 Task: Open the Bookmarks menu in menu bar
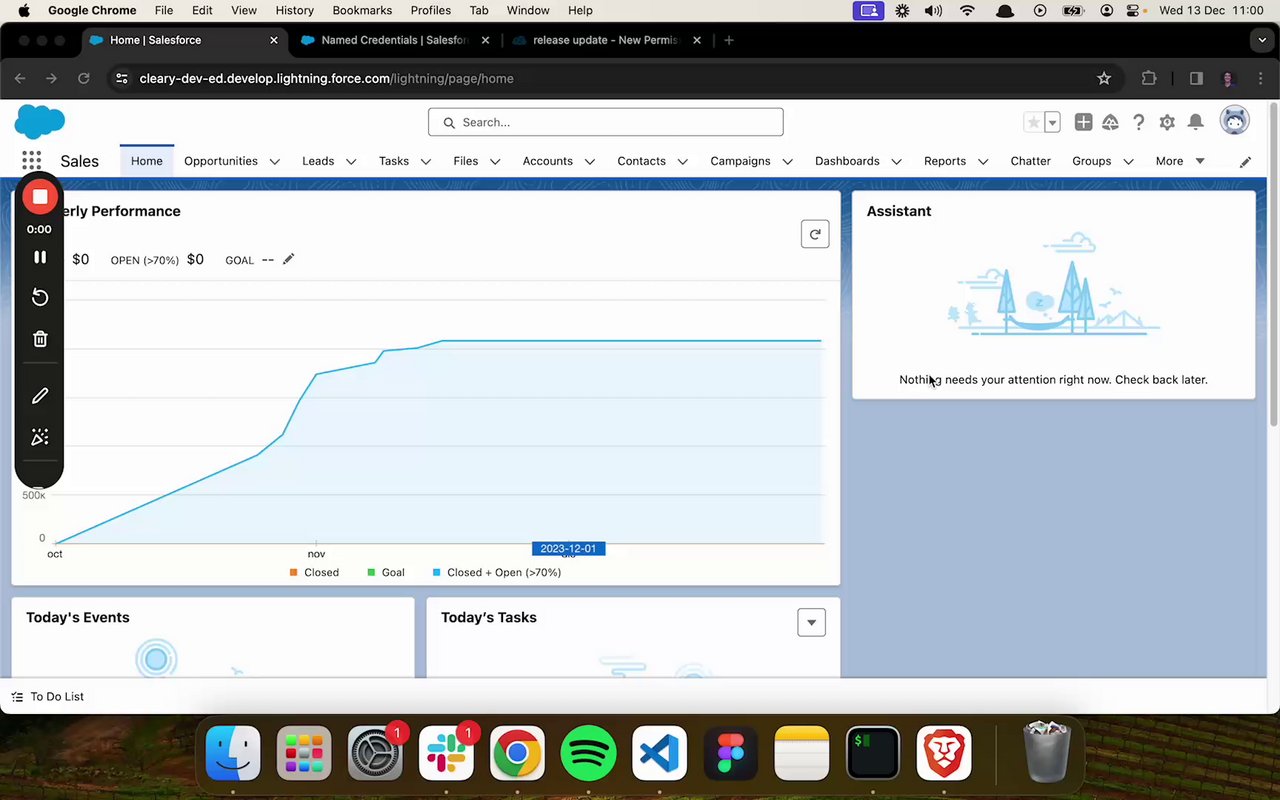coord(362,10)
